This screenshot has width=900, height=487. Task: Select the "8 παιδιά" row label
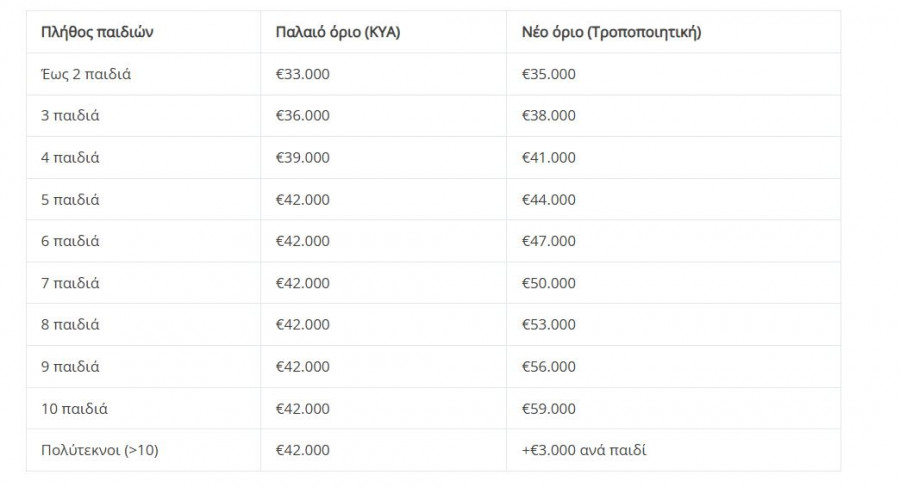tap(70, 325)
